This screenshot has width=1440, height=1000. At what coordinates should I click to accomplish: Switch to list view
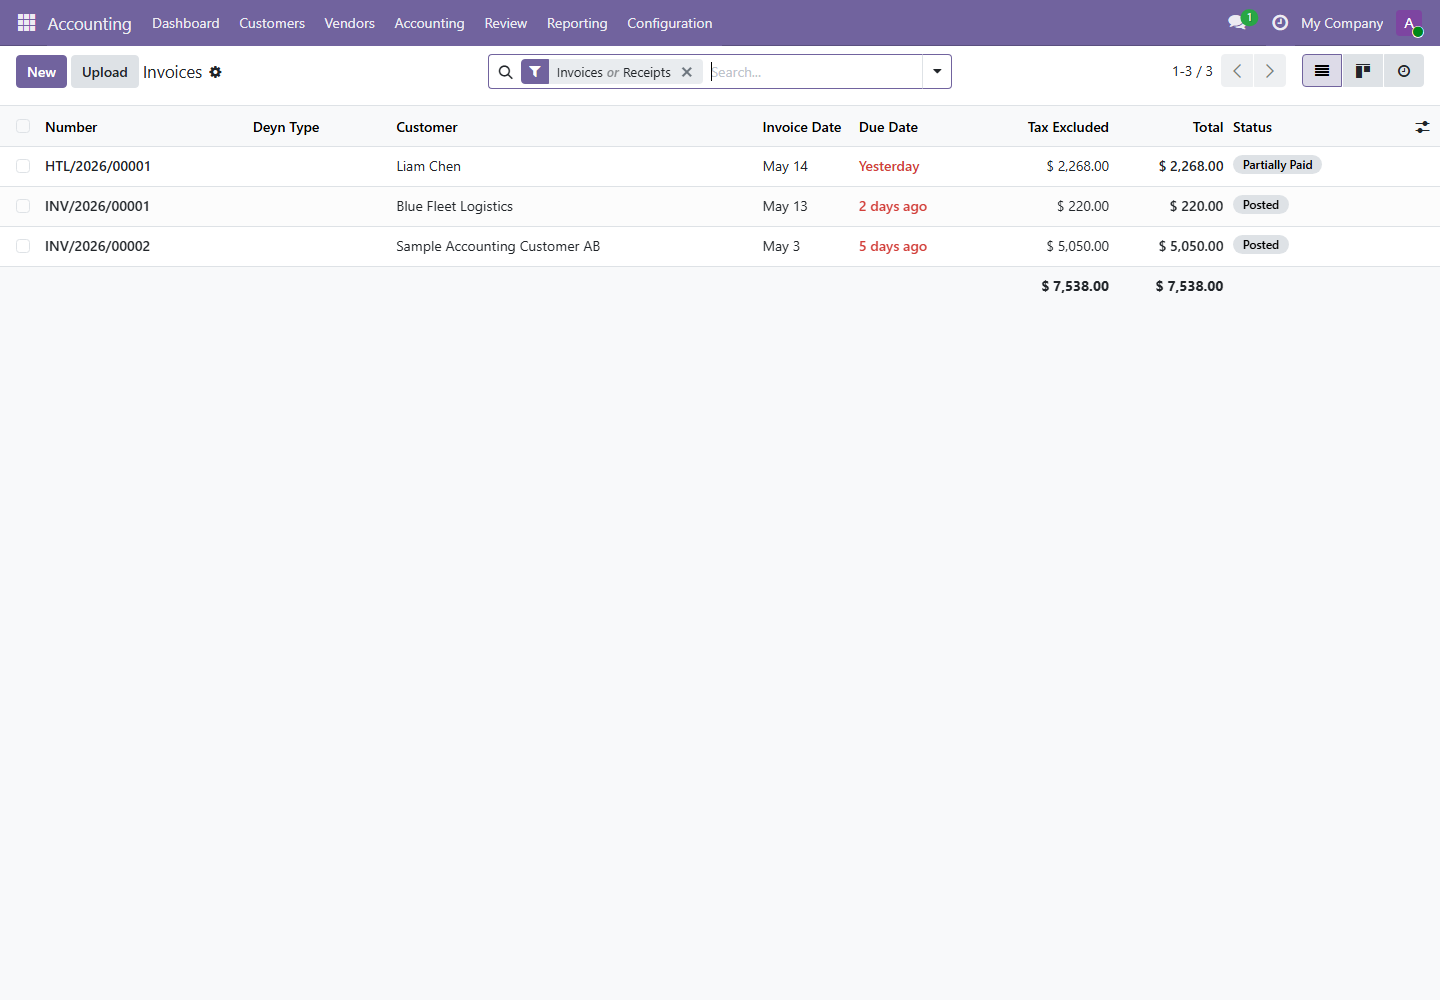[x=1322, y=71]
